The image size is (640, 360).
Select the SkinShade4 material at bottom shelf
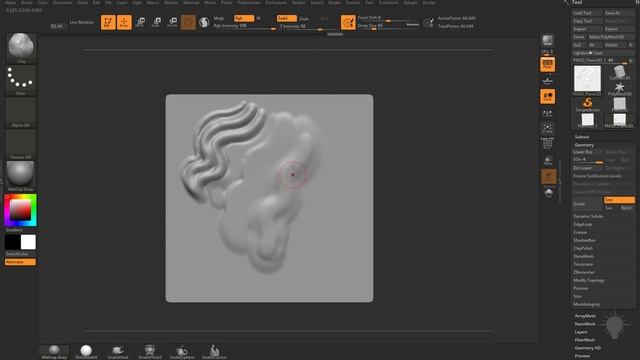86,351
